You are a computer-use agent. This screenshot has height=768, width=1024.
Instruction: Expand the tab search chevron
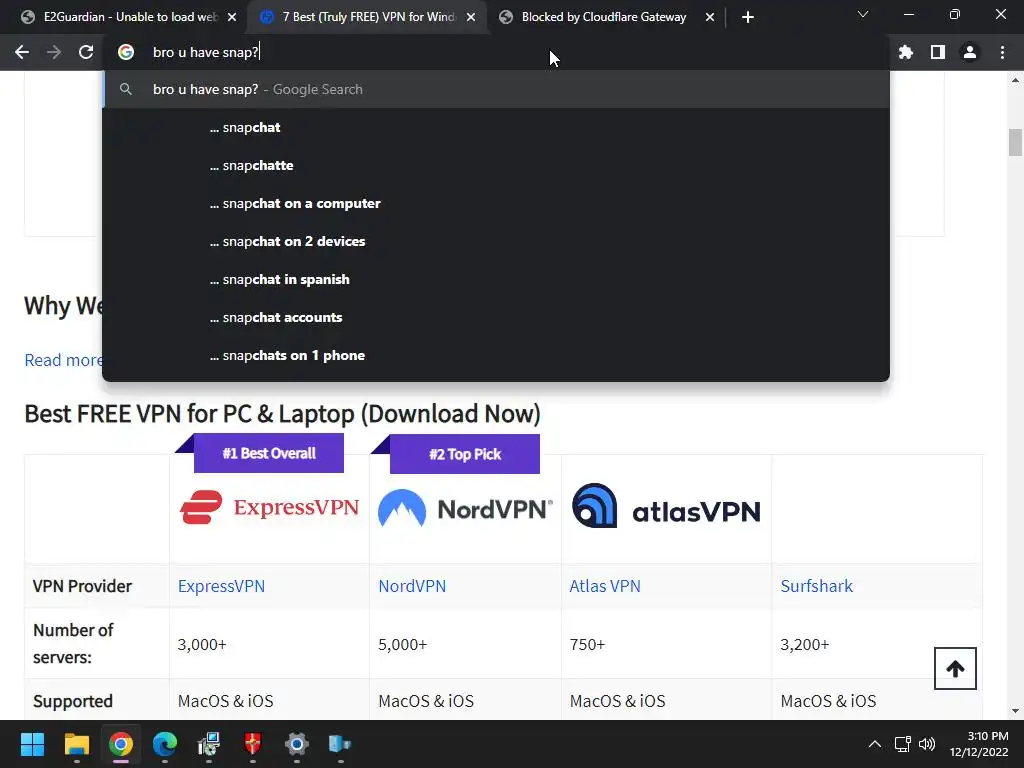(x=863, y=14)
